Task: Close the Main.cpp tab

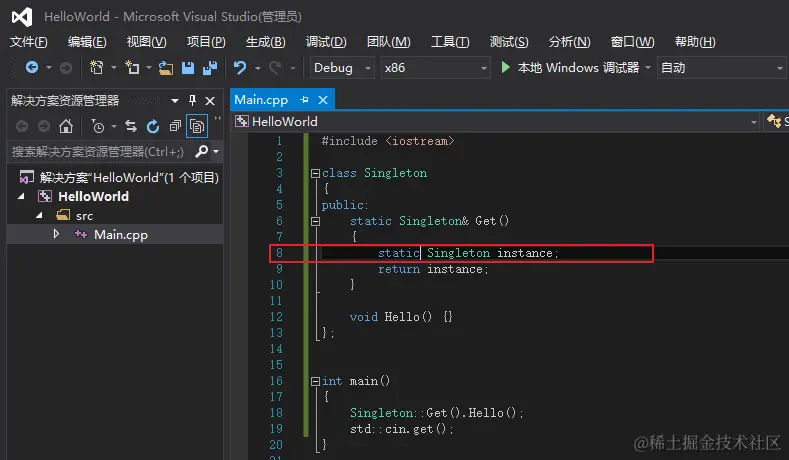Action: click(323, 100)
